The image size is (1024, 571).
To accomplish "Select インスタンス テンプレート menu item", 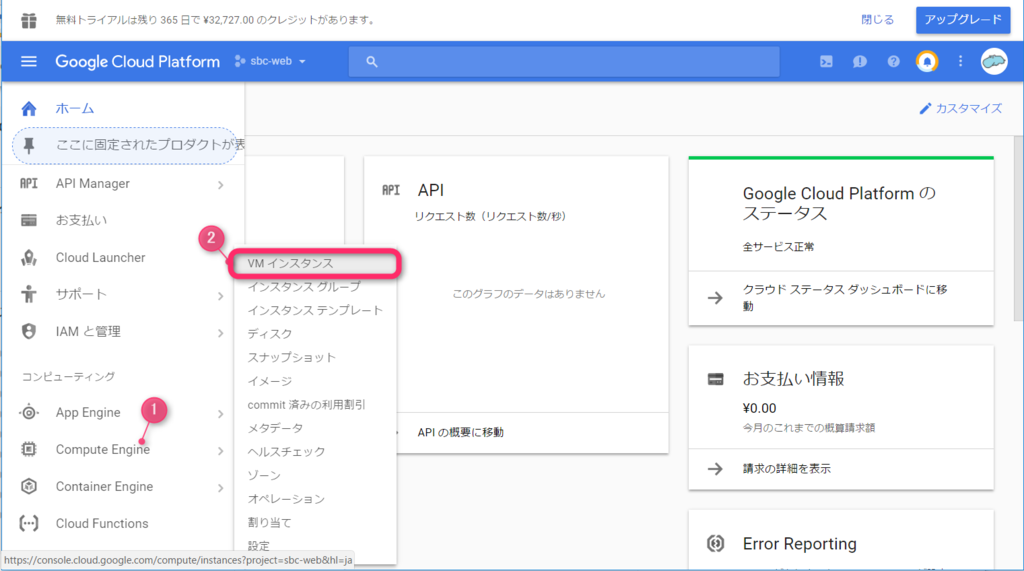I will coord(315,310).
